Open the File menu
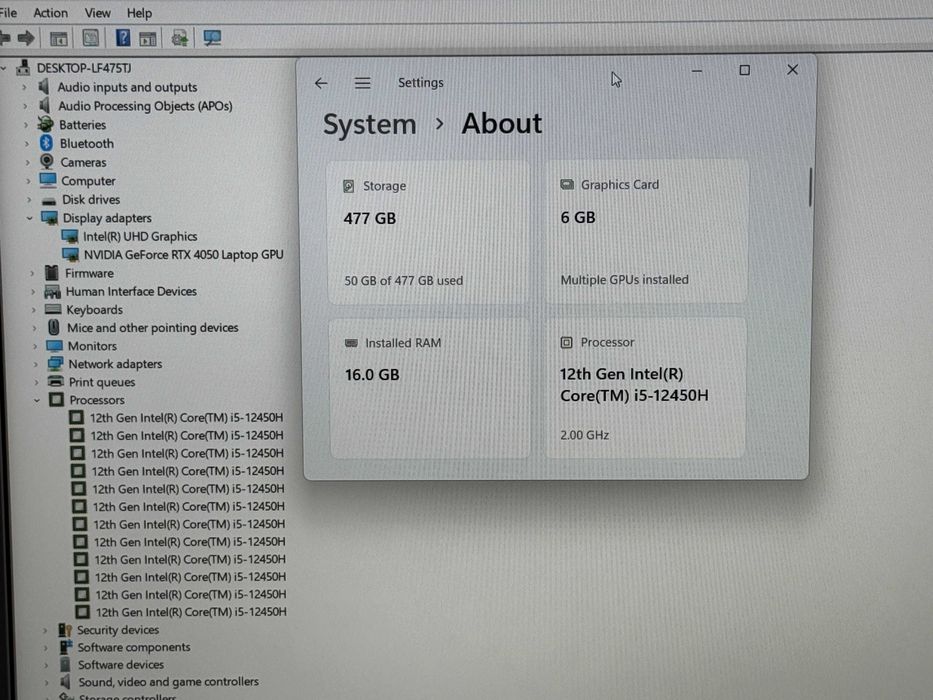The width and height of the screenshot is (933, 700). point(8,12)
